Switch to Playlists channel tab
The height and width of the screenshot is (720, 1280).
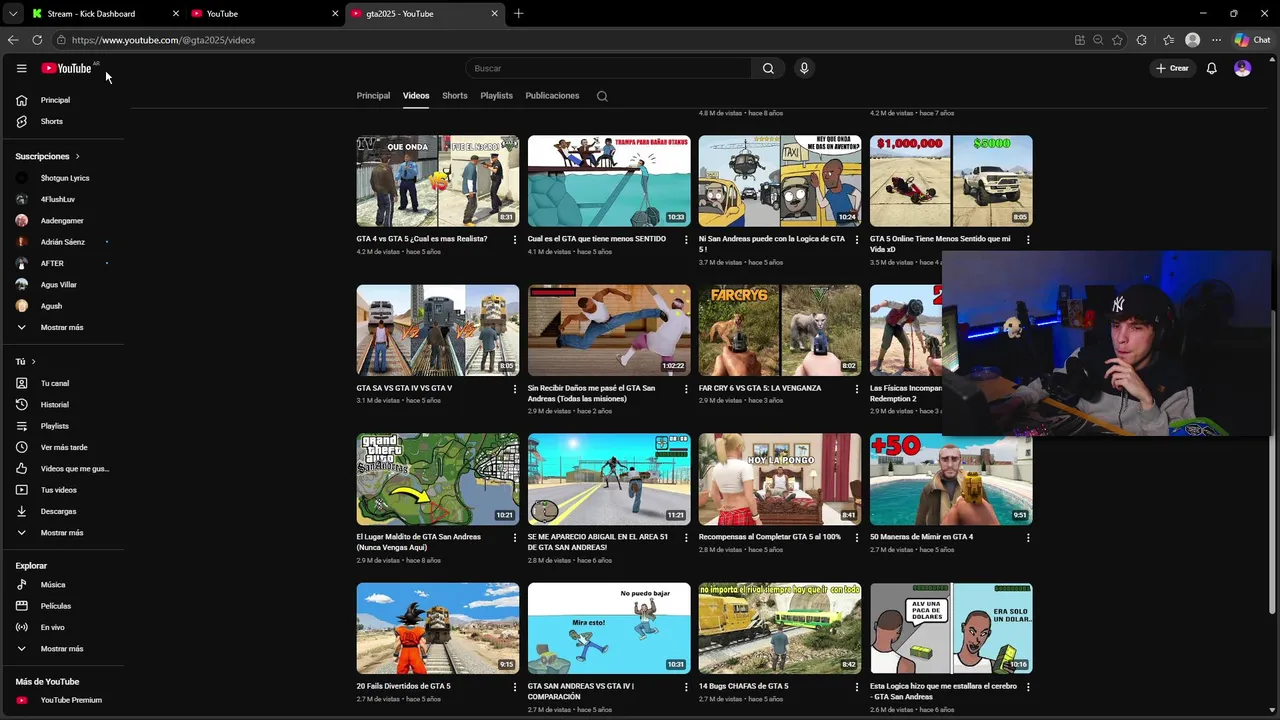click(496, 96)
